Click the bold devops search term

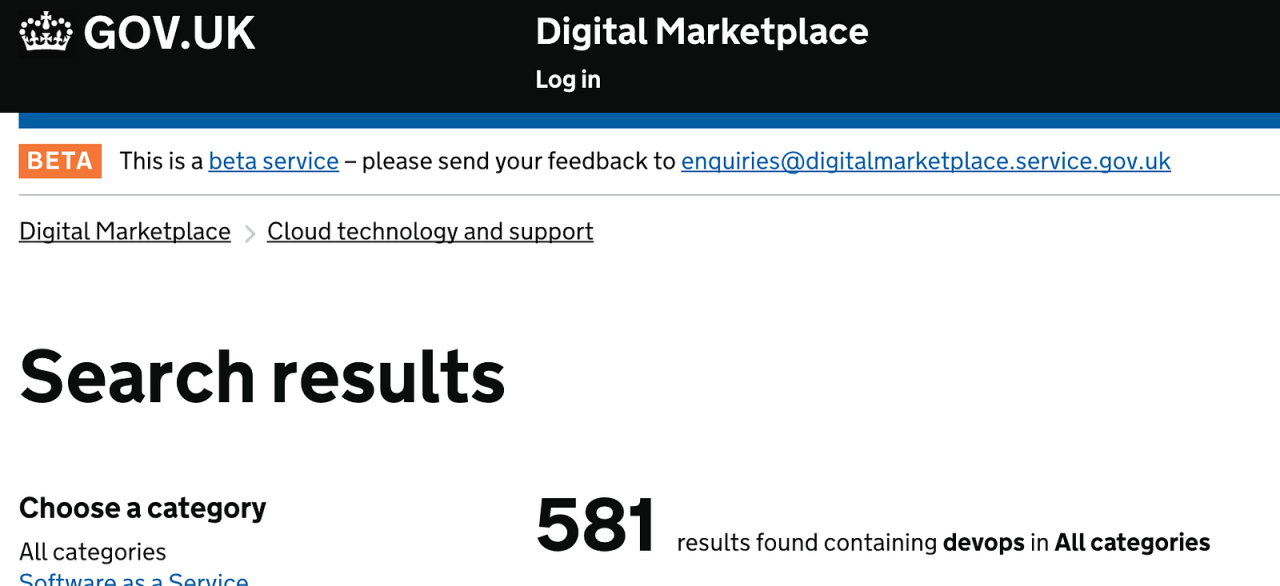pyautogui.click(x=983, y=543)
